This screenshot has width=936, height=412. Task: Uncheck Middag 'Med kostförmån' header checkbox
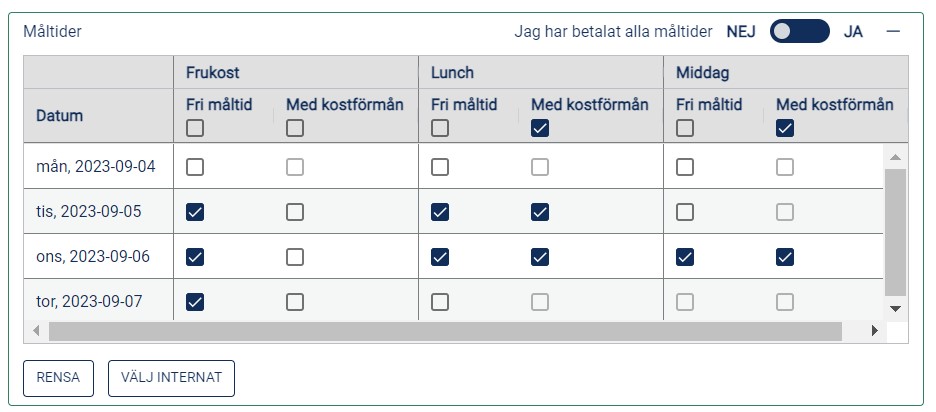[x=785, y=128]
